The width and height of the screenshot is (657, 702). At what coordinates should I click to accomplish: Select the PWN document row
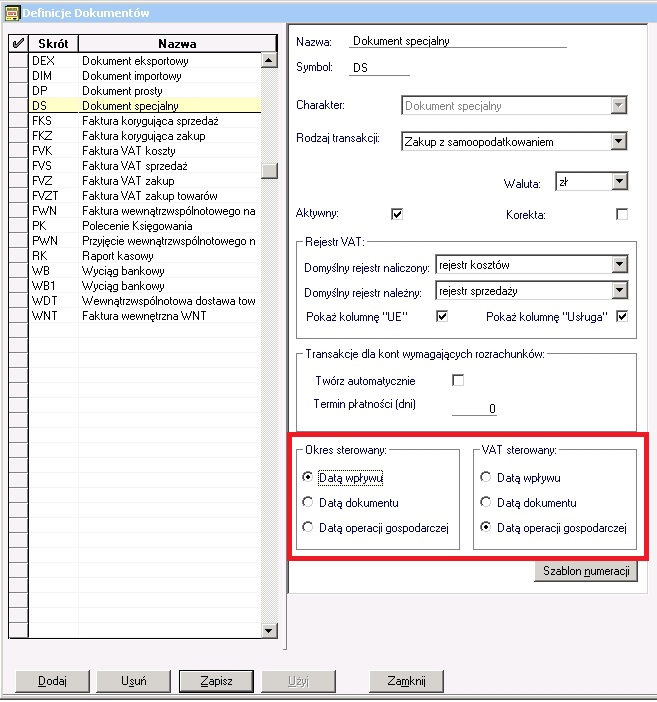tap(145, 240)
